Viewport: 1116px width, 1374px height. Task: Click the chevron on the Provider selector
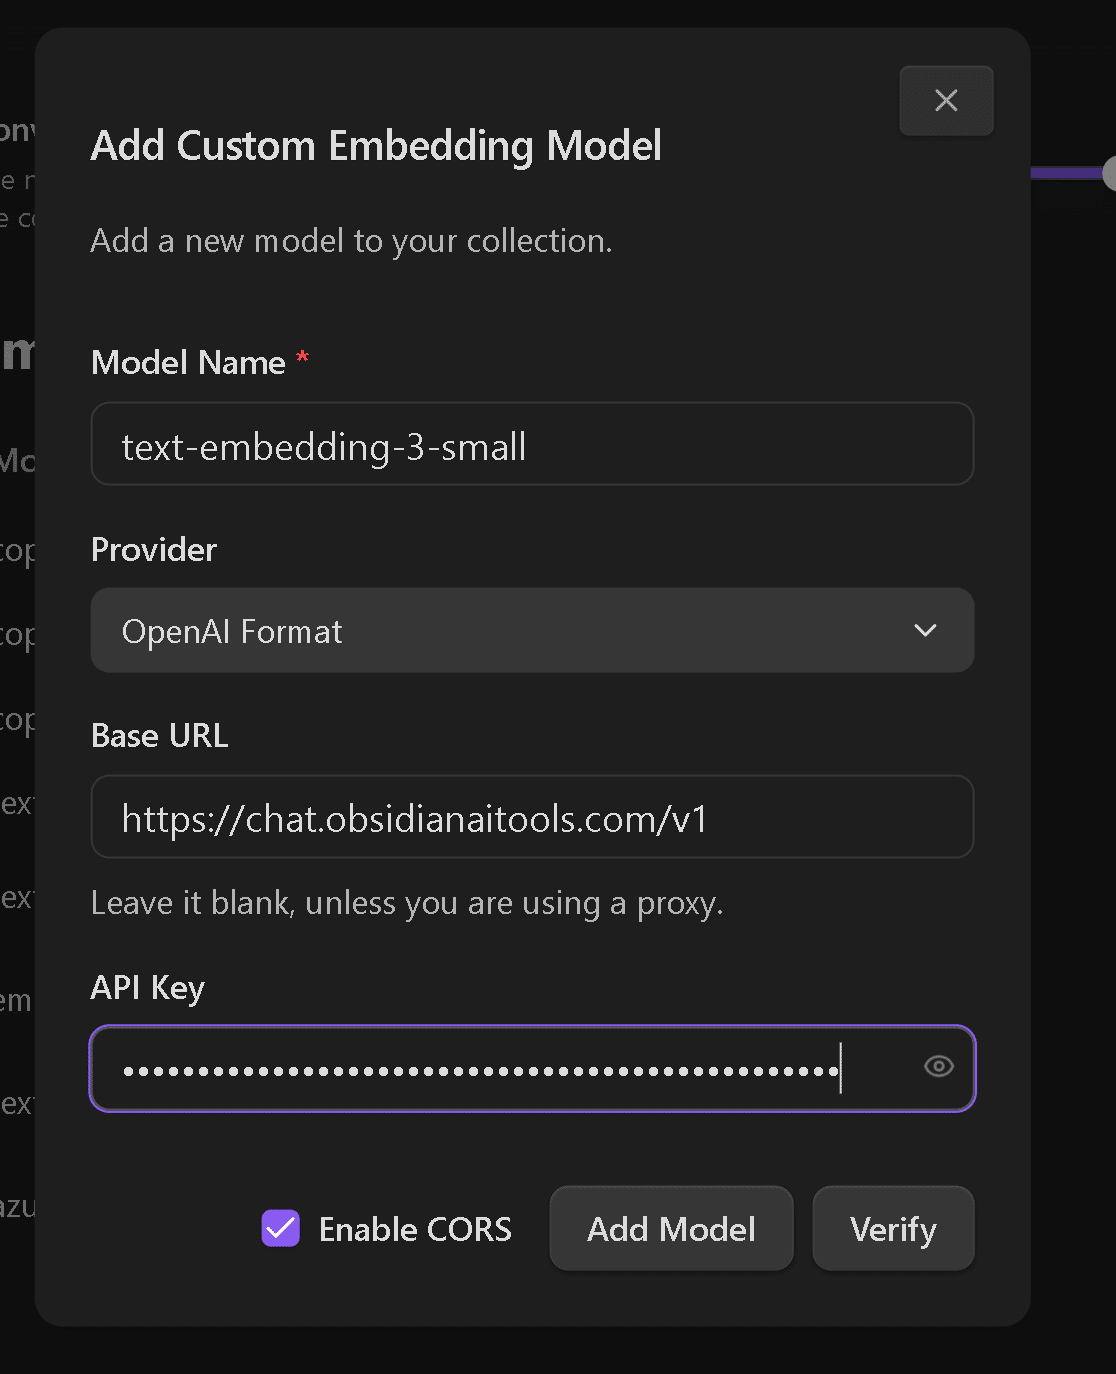pos(925,630)
